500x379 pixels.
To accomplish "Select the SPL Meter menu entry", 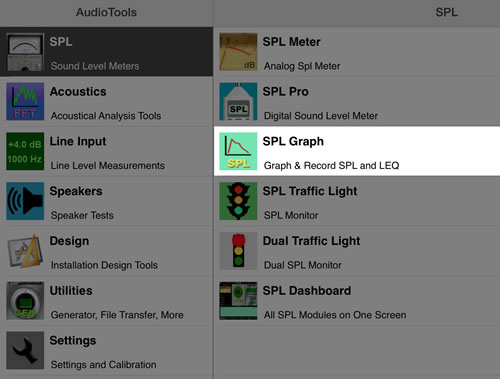I will pyautogui.click(x=357, y=52).
